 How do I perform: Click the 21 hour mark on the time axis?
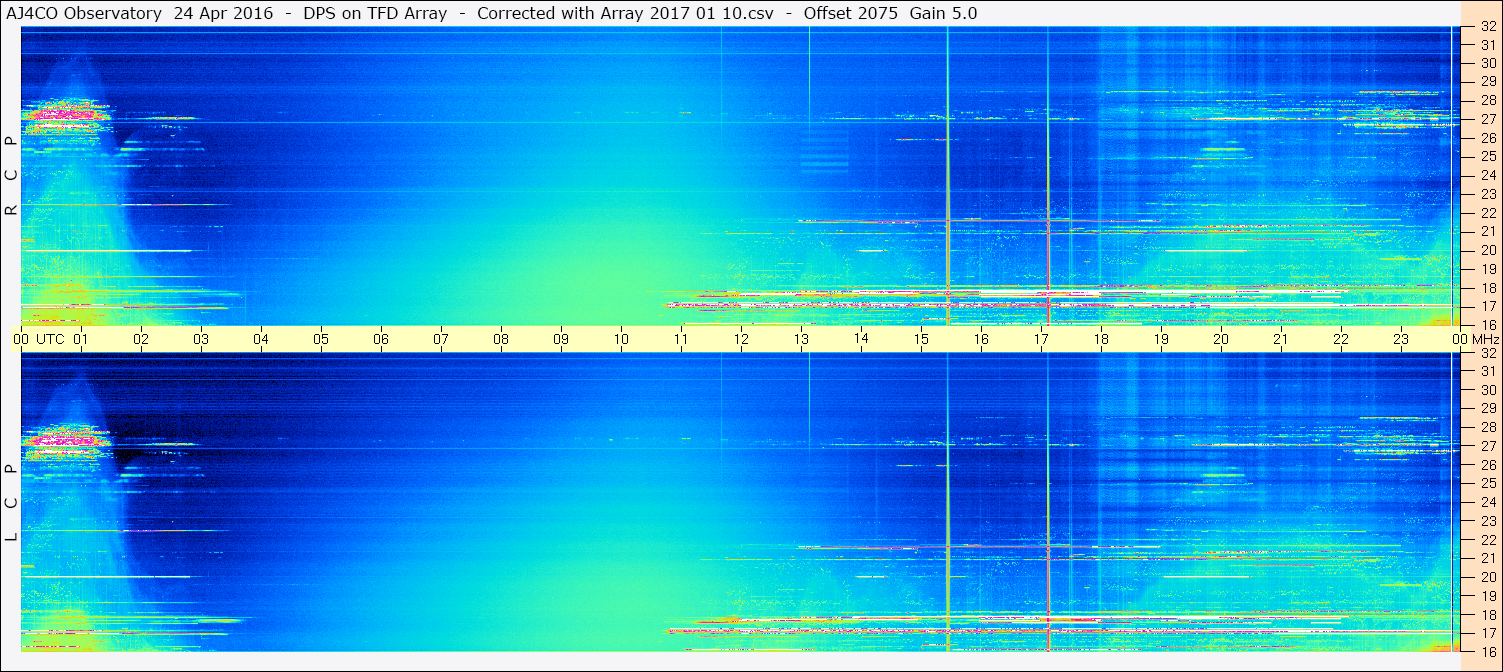point(1281,339)
